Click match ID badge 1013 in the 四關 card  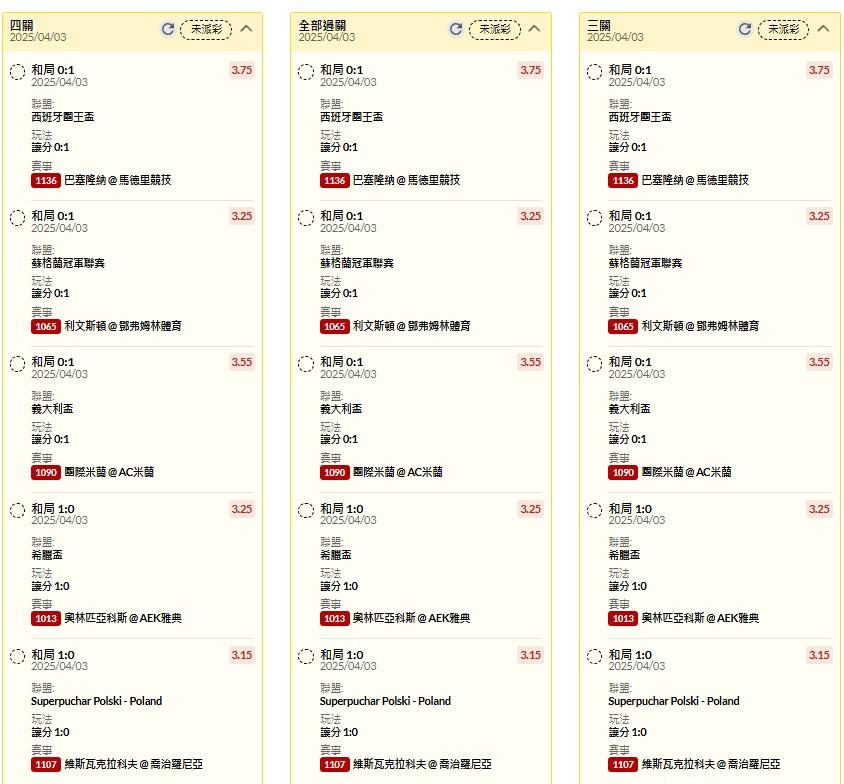[x=46, y=618]
